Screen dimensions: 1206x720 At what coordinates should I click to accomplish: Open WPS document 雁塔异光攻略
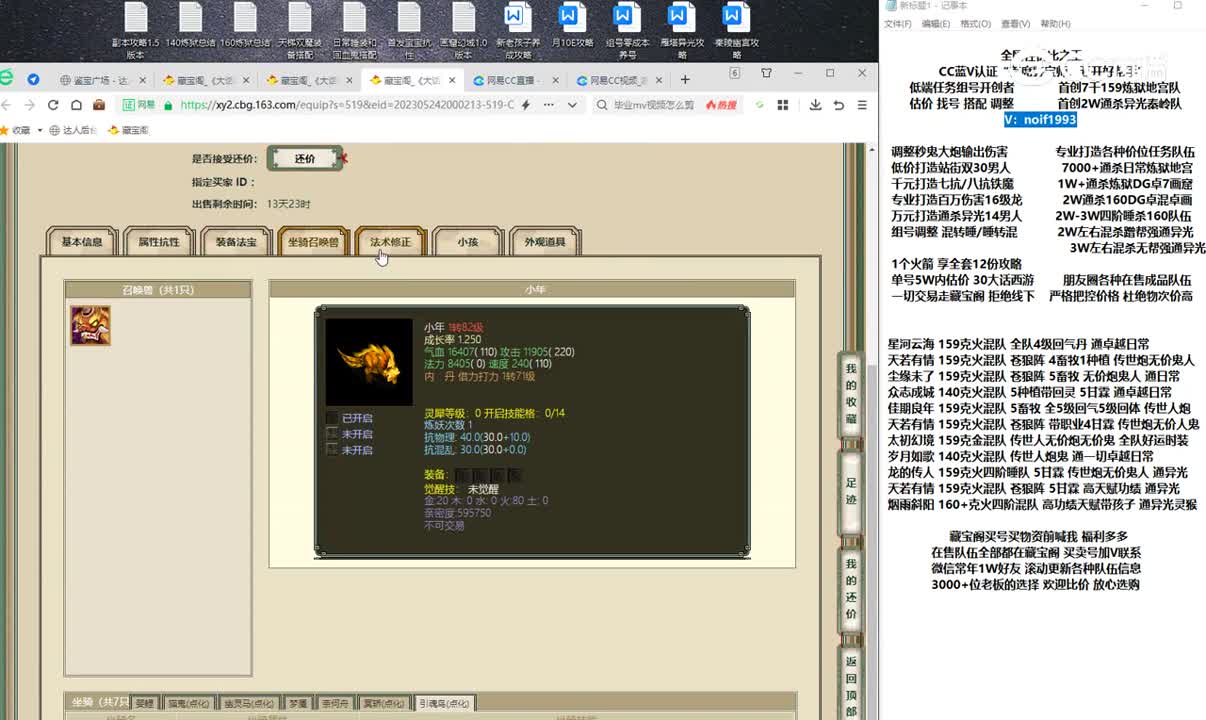click(681, 30)
